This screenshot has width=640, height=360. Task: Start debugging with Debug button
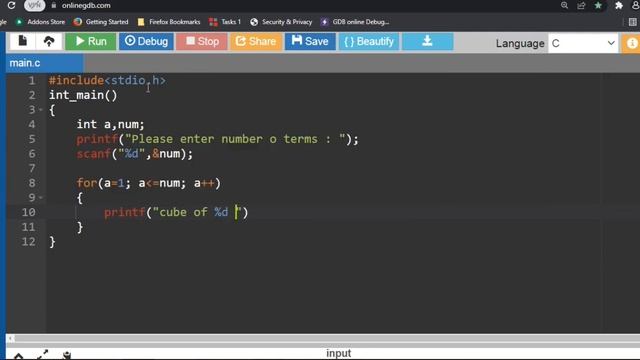(x=146, y=41)
